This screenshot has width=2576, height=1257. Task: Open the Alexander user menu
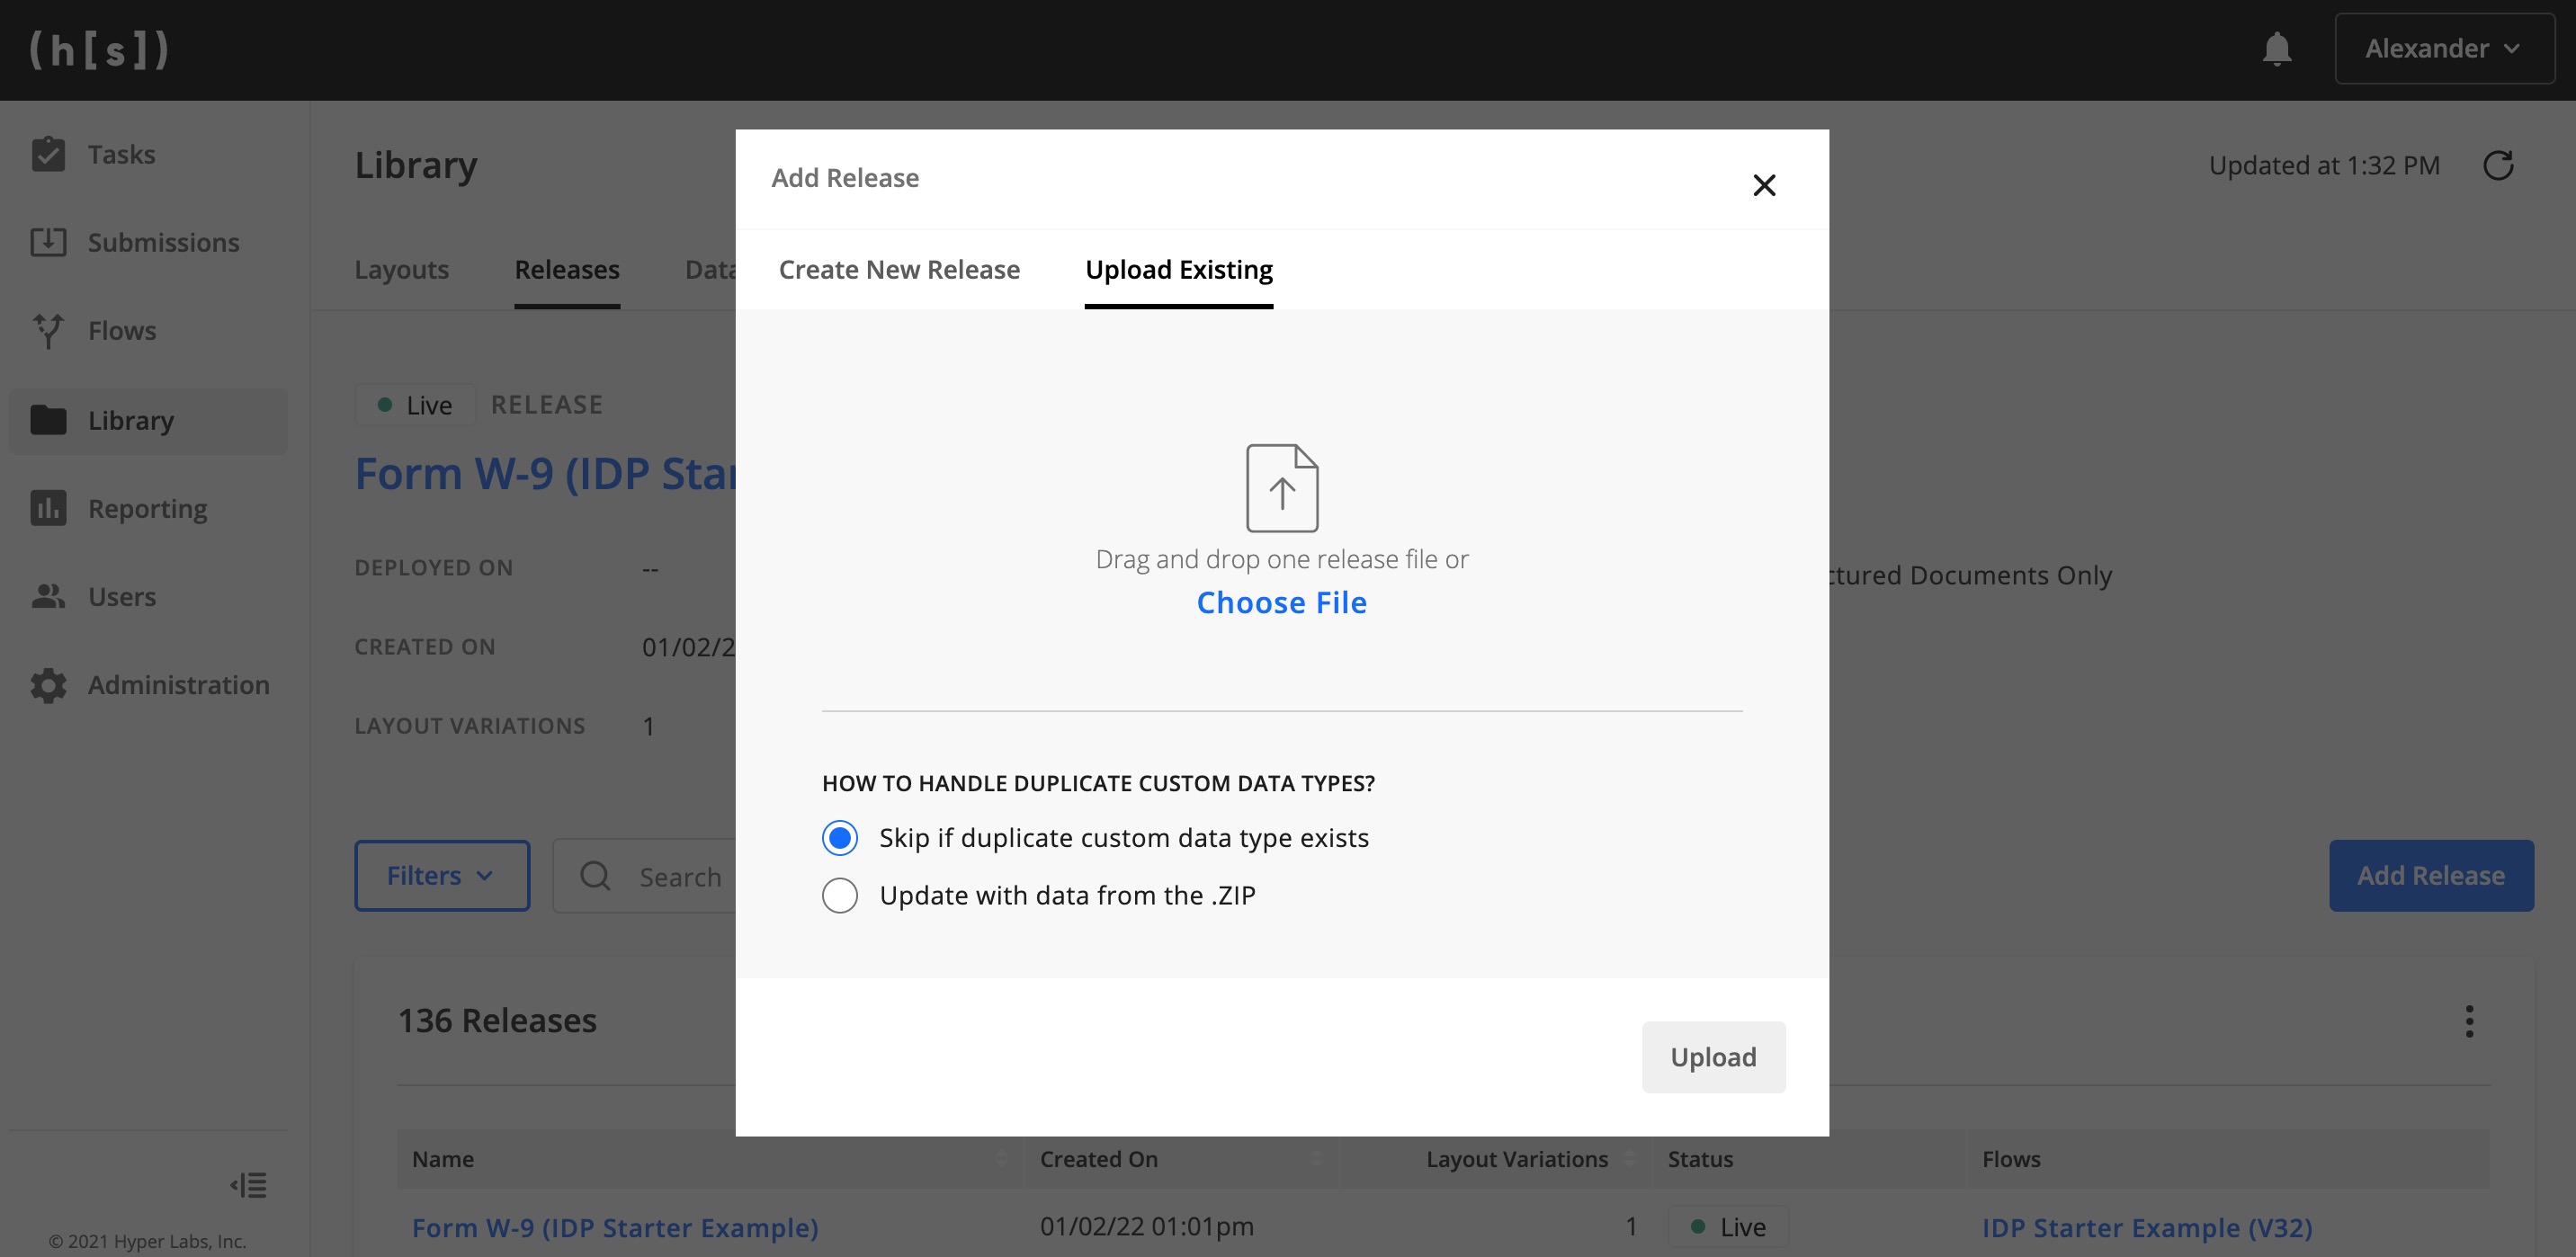[2444, 49]
